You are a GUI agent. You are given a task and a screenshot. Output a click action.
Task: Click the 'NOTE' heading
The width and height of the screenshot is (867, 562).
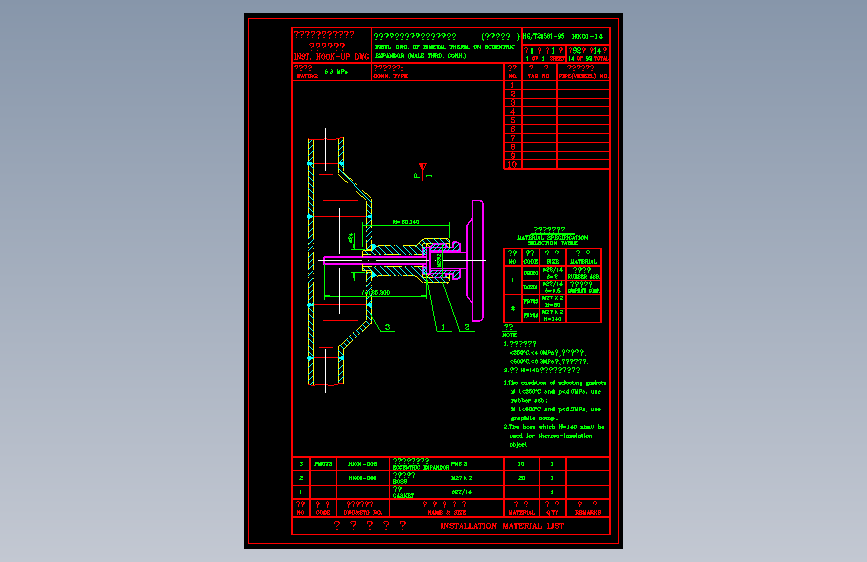pos(509,335)
